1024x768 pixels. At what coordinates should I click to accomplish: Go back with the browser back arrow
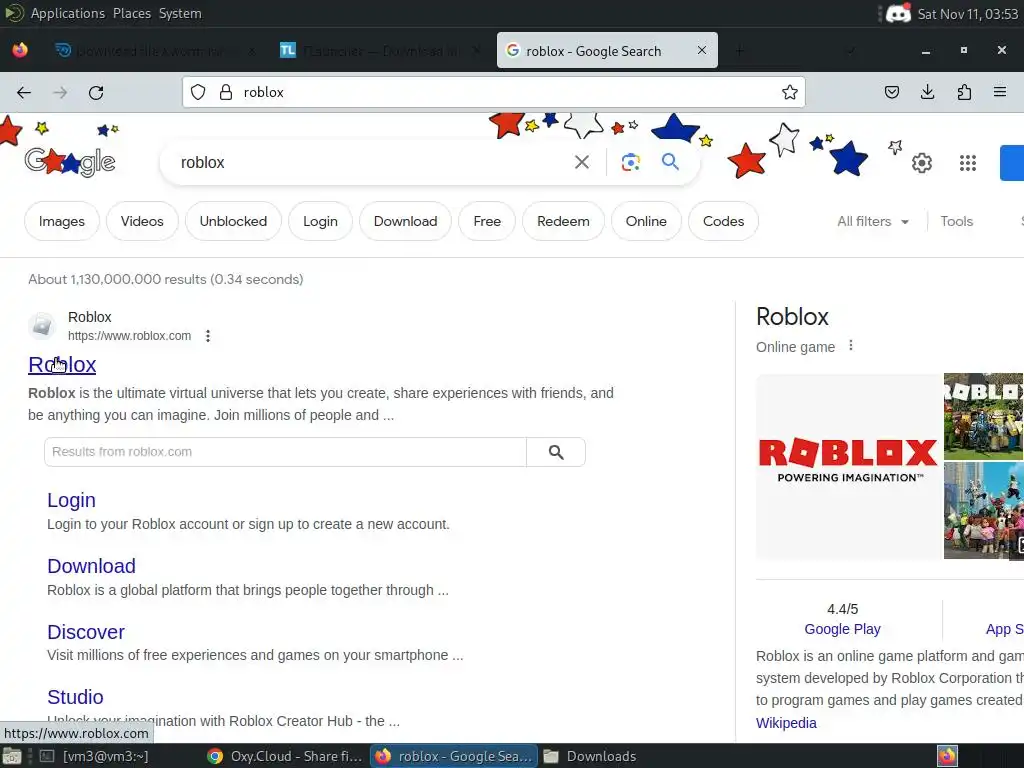[24, 93]
